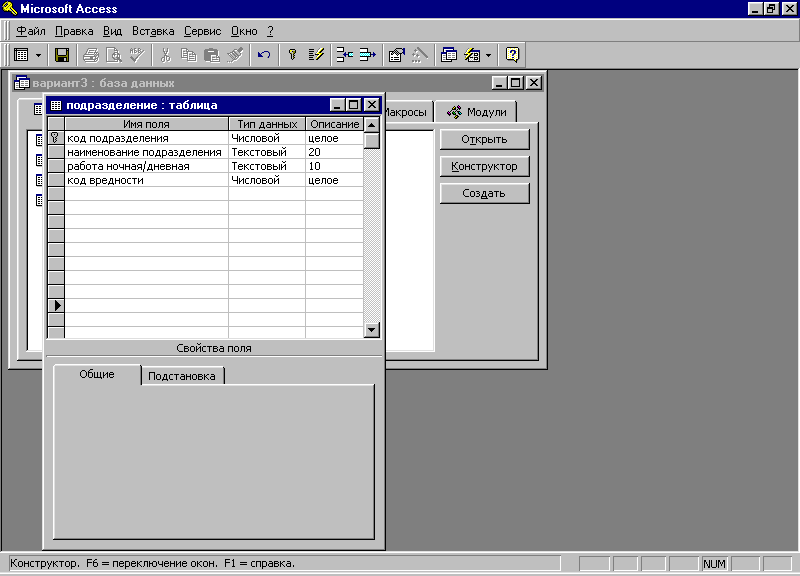This screenshot has height=576, width=800.
Task: Expand the New Object dropdown arrow
Action: [x=488, y=55]
